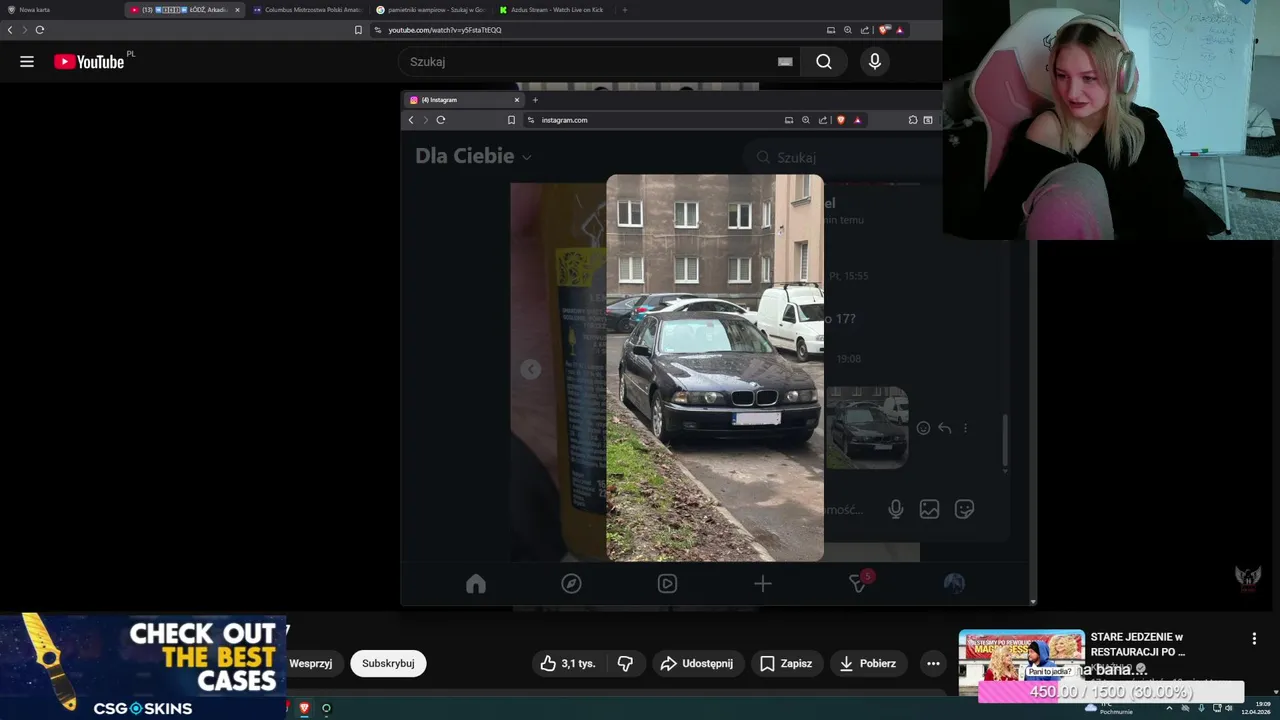Open Instagram Reels icon
Viewport: 1280px width, 720px height.
pyautogui.click(x=667, y=584)
